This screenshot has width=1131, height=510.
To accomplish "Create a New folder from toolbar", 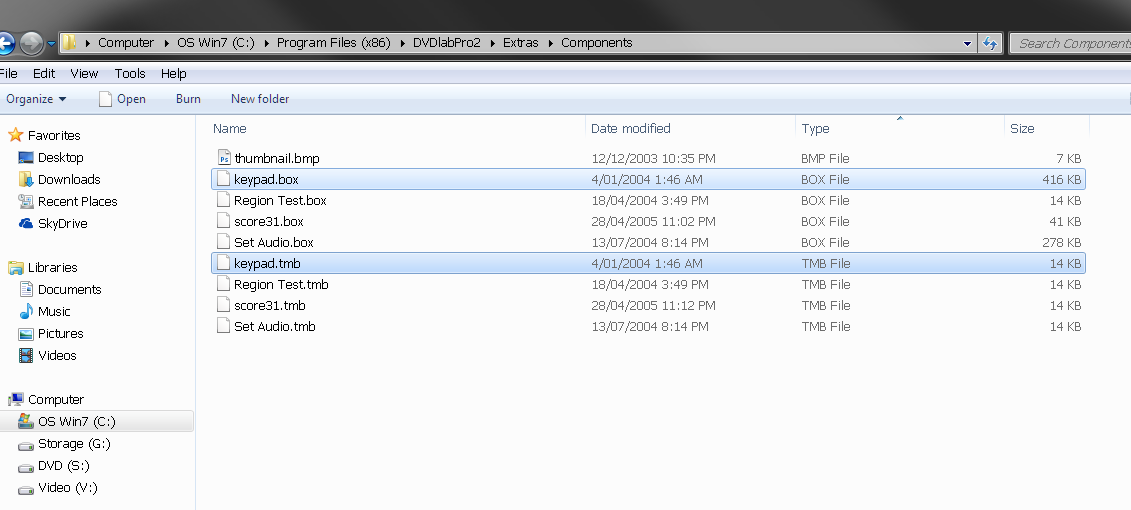I will (x=260, y=99).
